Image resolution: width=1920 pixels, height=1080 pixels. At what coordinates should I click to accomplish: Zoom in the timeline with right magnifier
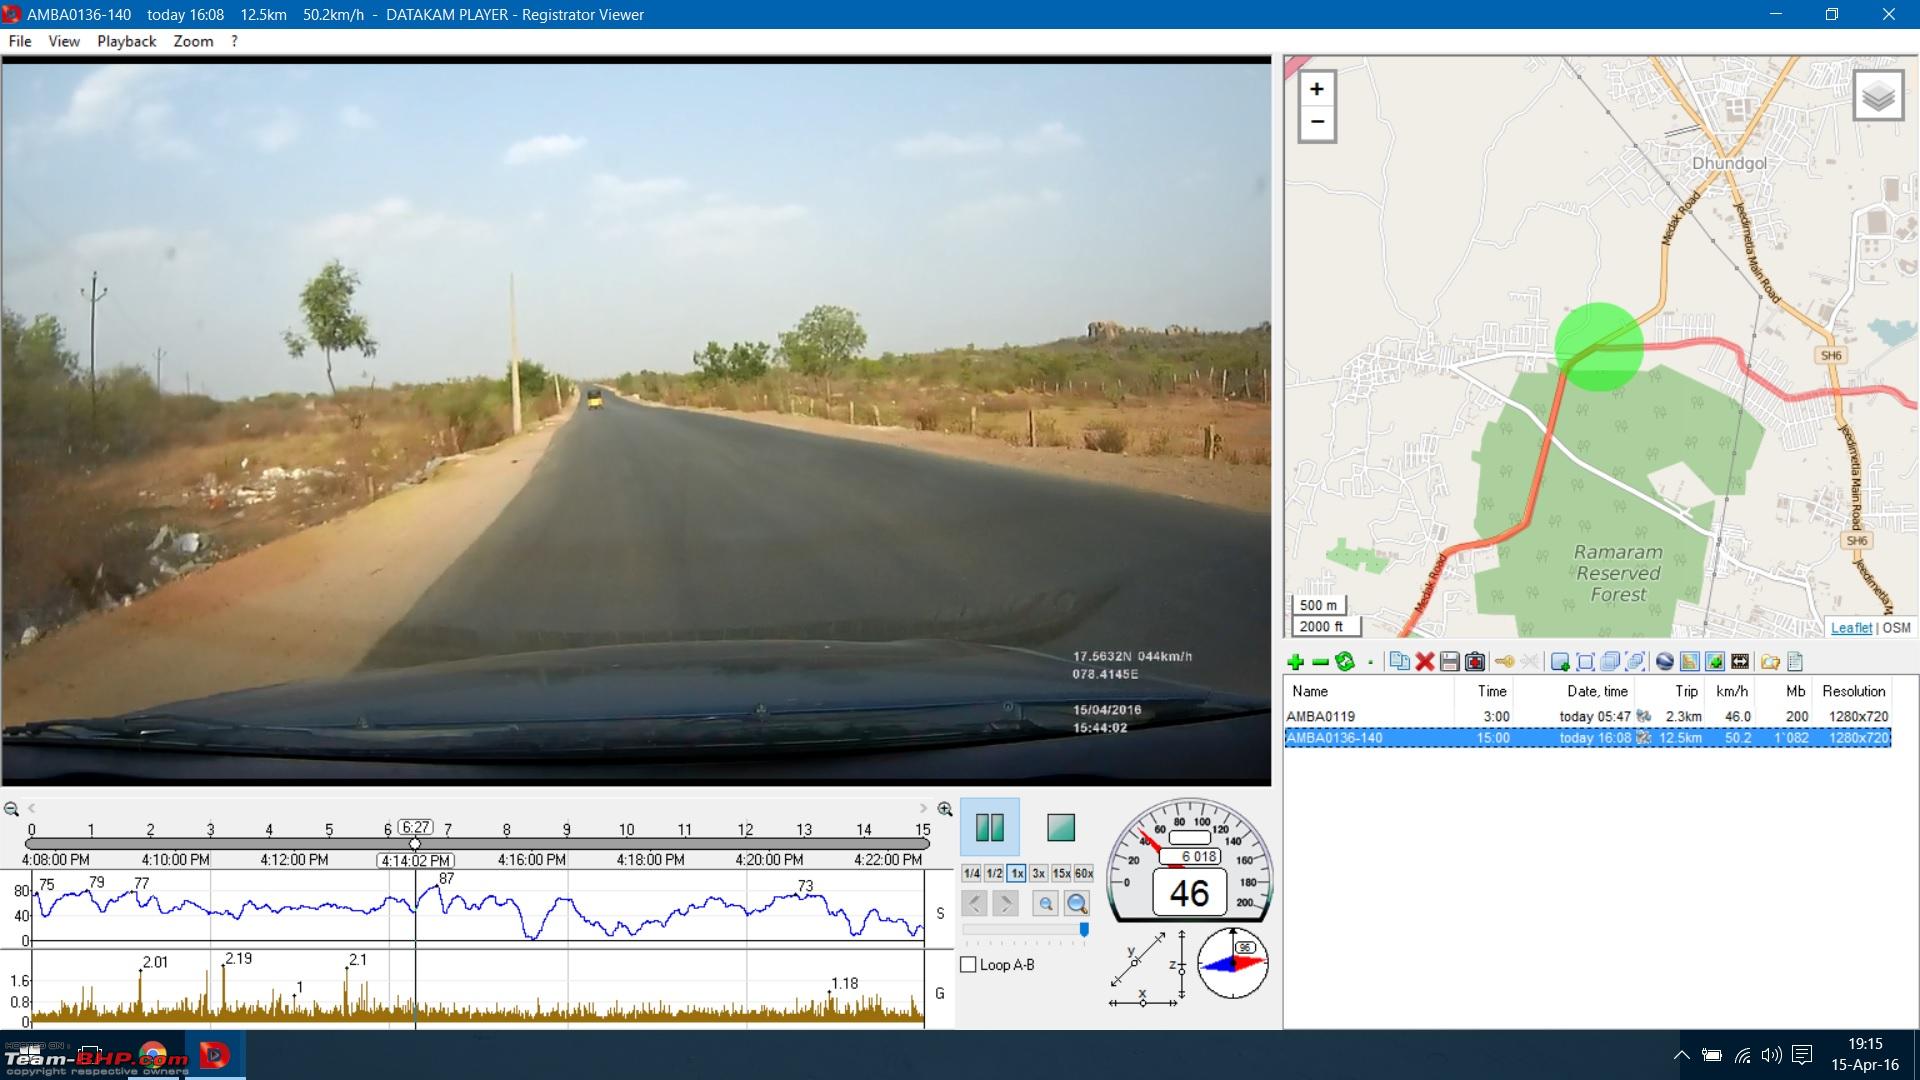945,809
